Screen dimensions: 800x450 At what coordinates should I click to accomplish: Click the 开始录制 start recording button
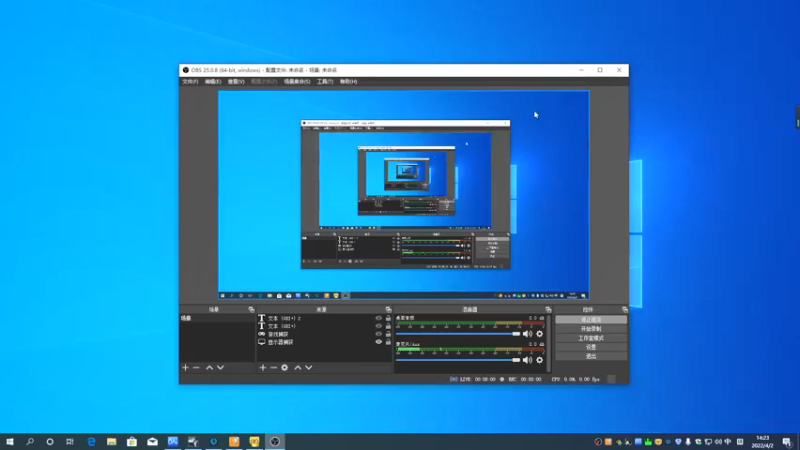591,329
